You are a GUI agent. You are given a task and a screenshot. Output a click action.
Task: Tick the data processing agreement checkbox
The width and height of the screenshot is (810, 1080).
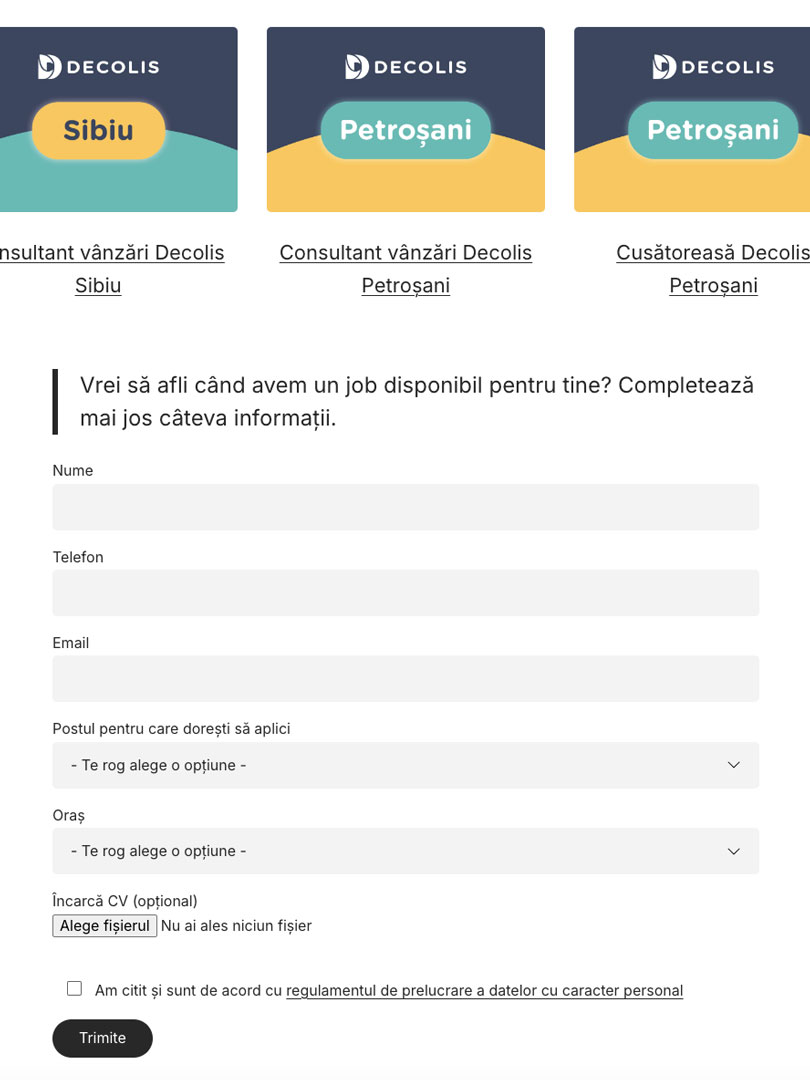[74, 988]
